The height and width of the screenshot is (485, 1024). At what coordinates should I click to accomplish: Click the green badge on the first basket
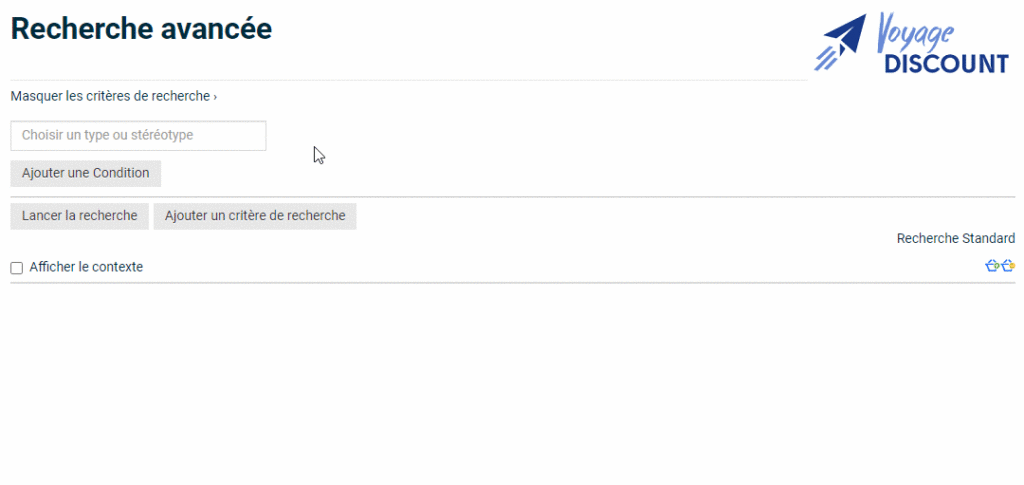(x=997, y=266)
